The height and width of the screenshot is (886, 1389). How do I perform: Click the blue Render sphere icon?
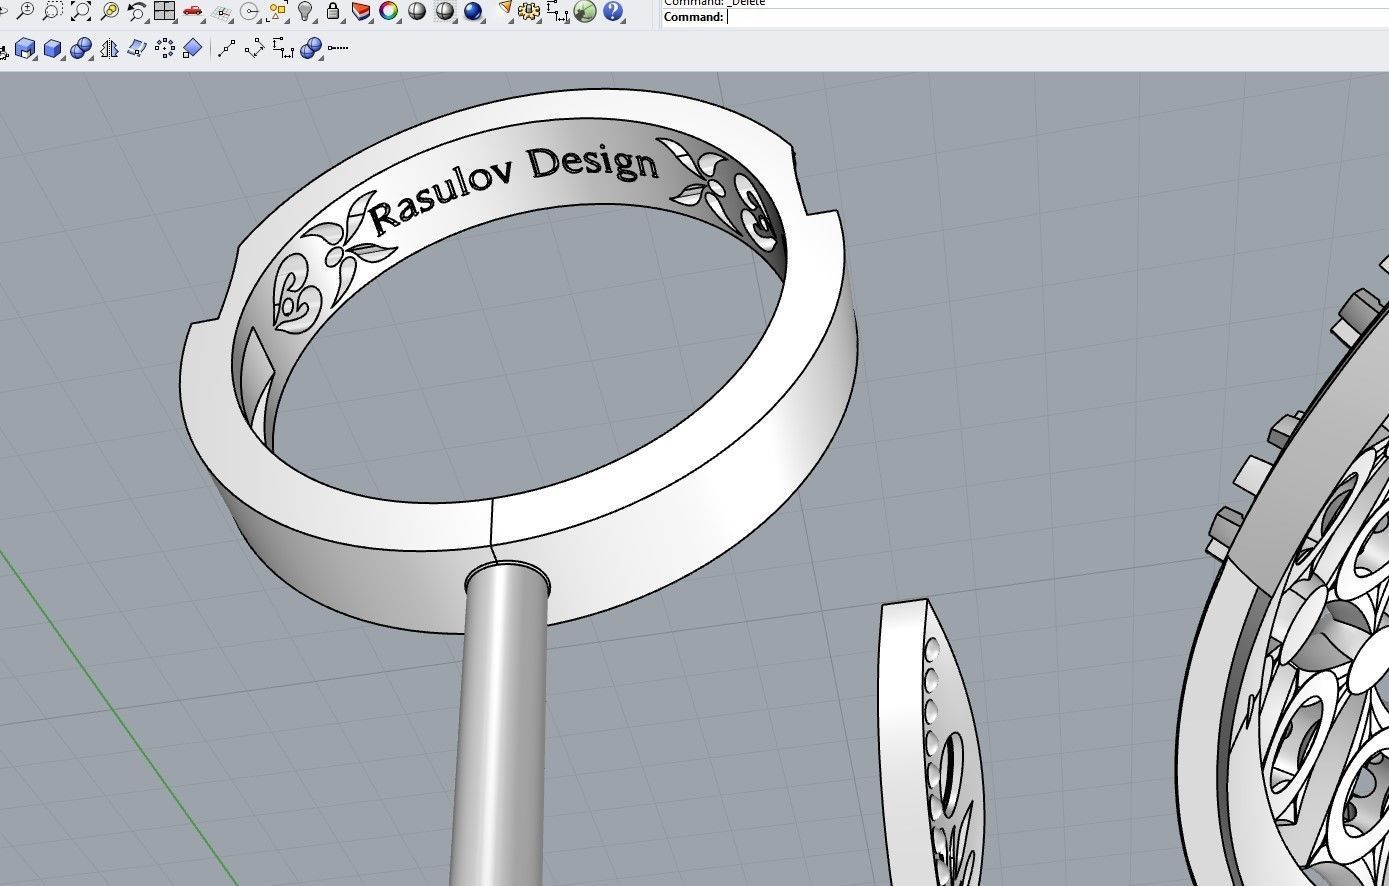click(x=473, y=11)
